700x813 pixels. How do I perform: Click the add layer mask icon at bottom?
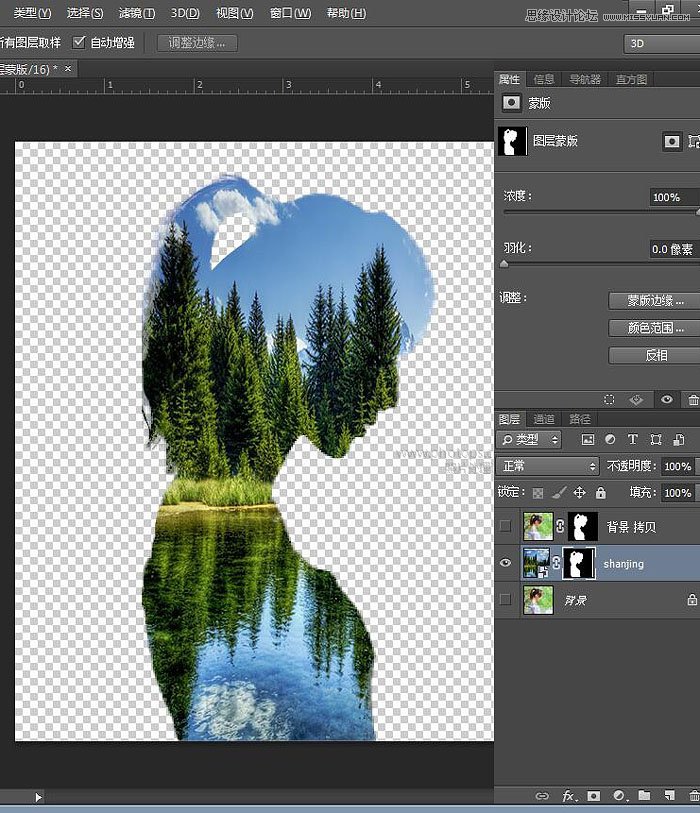[x=594, y=795]
